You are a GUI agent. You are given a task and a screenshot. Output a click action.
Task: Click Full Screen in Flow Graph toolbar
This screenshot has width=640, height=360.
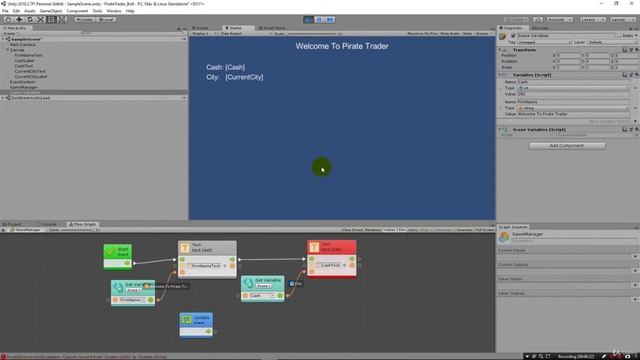click(x=484, y=230)
